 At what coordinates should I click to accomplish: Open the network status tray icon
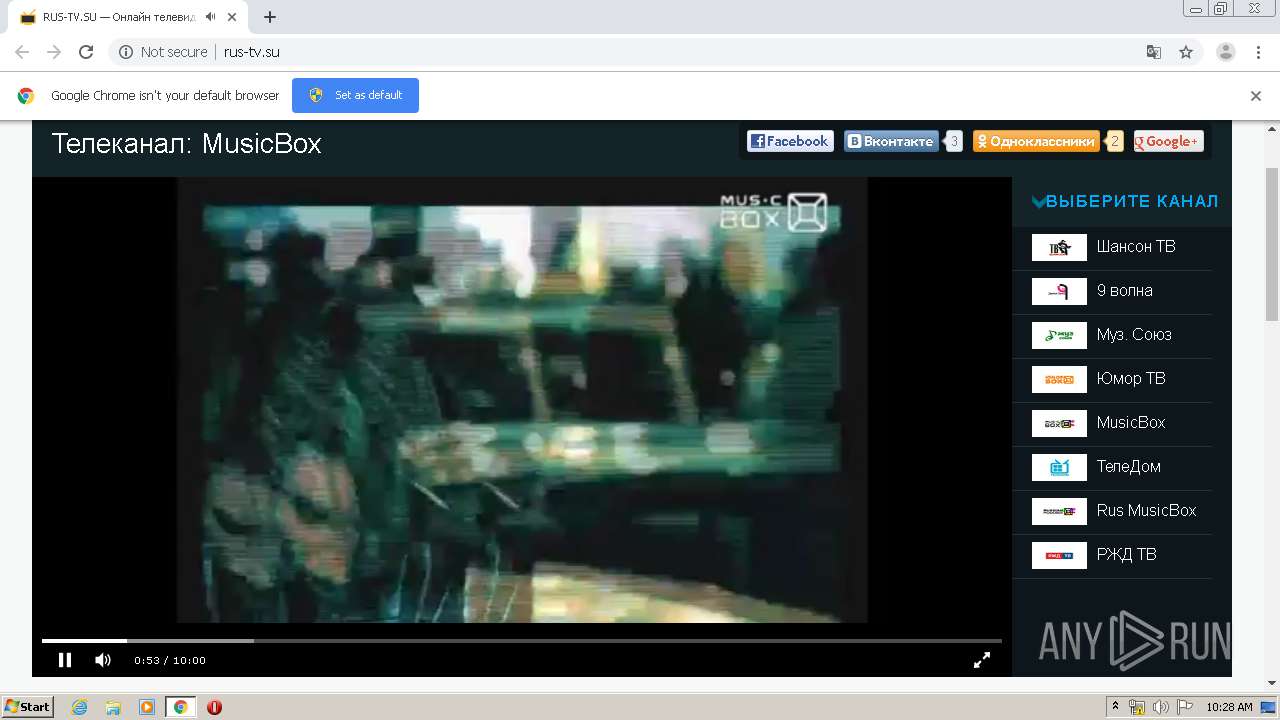pos(1137,707)
